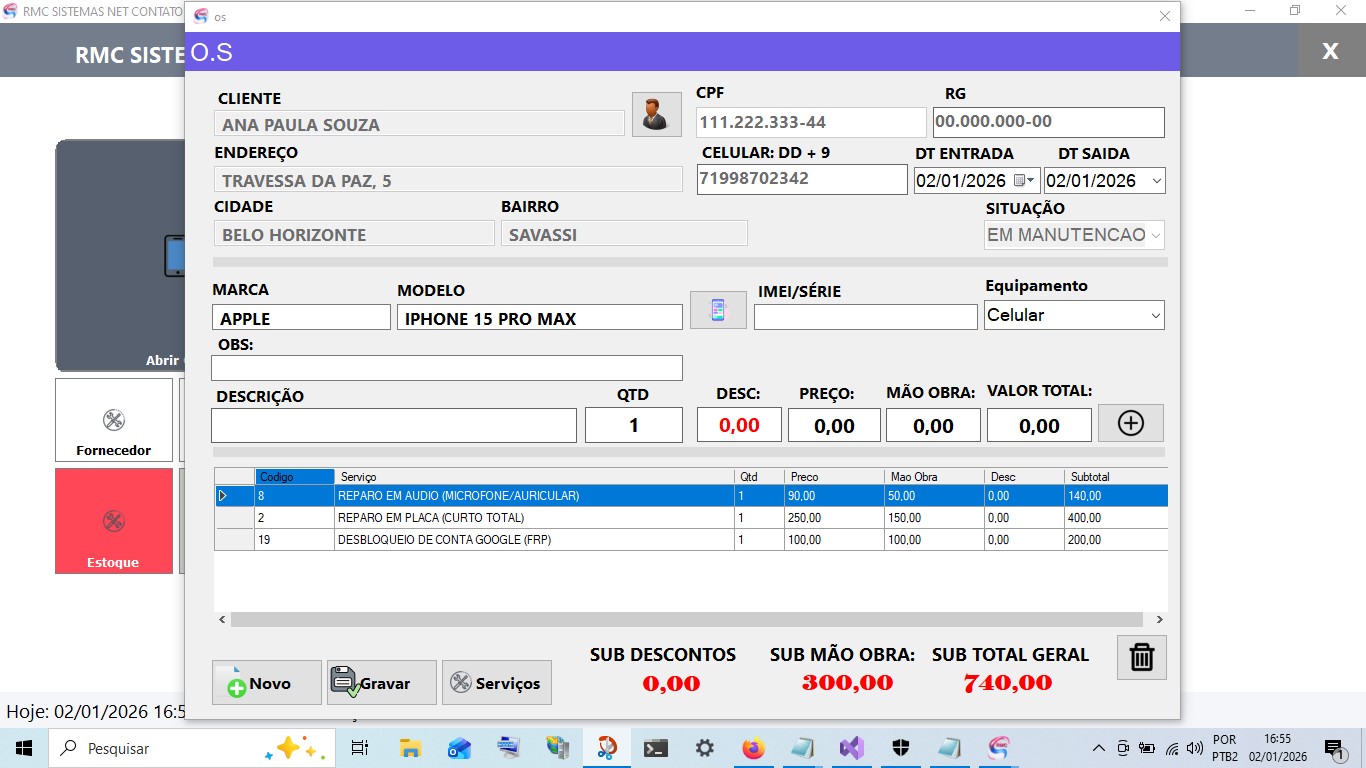Click the Gravar button
1366x768 pixels.
tap(382, 683)
